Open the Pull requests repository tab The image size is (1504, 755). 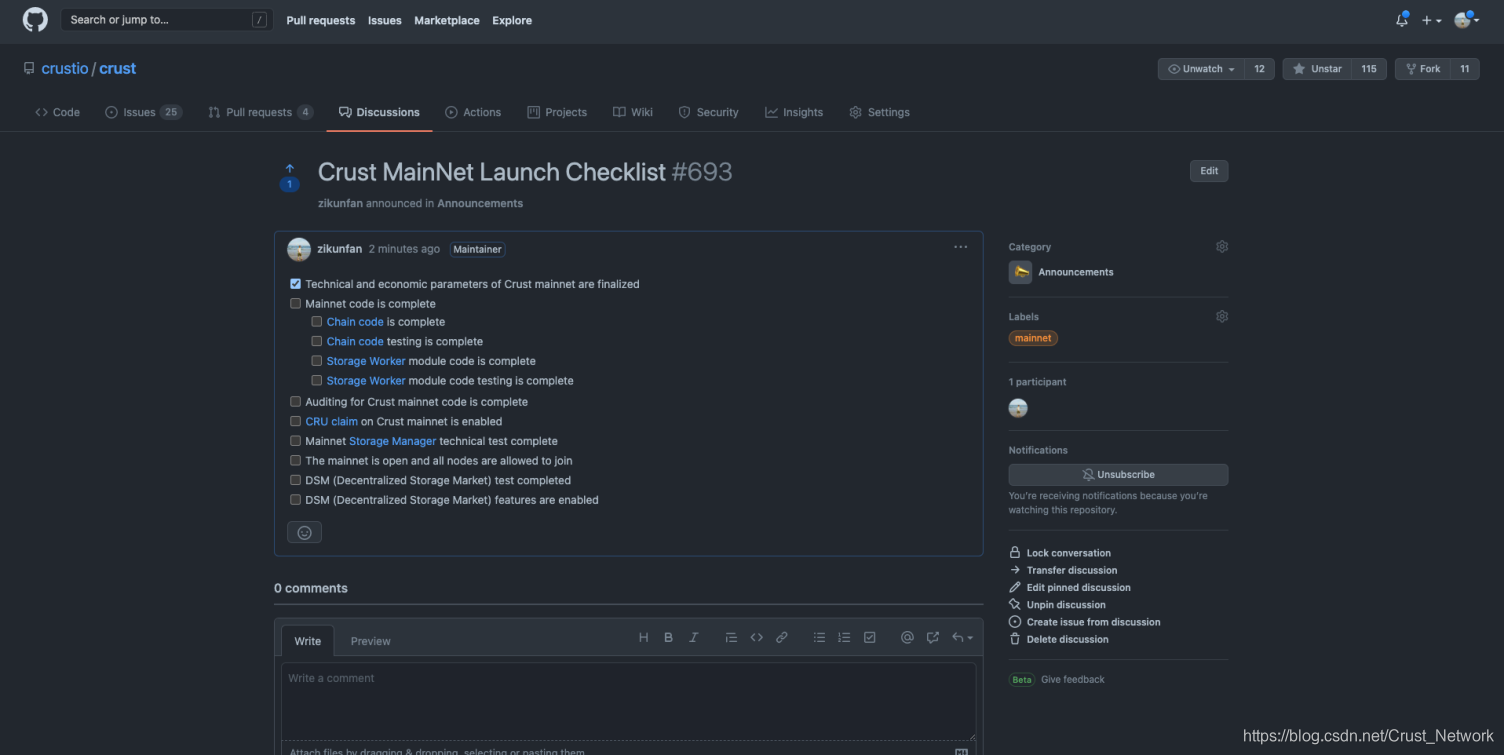(x=260, y=112)
